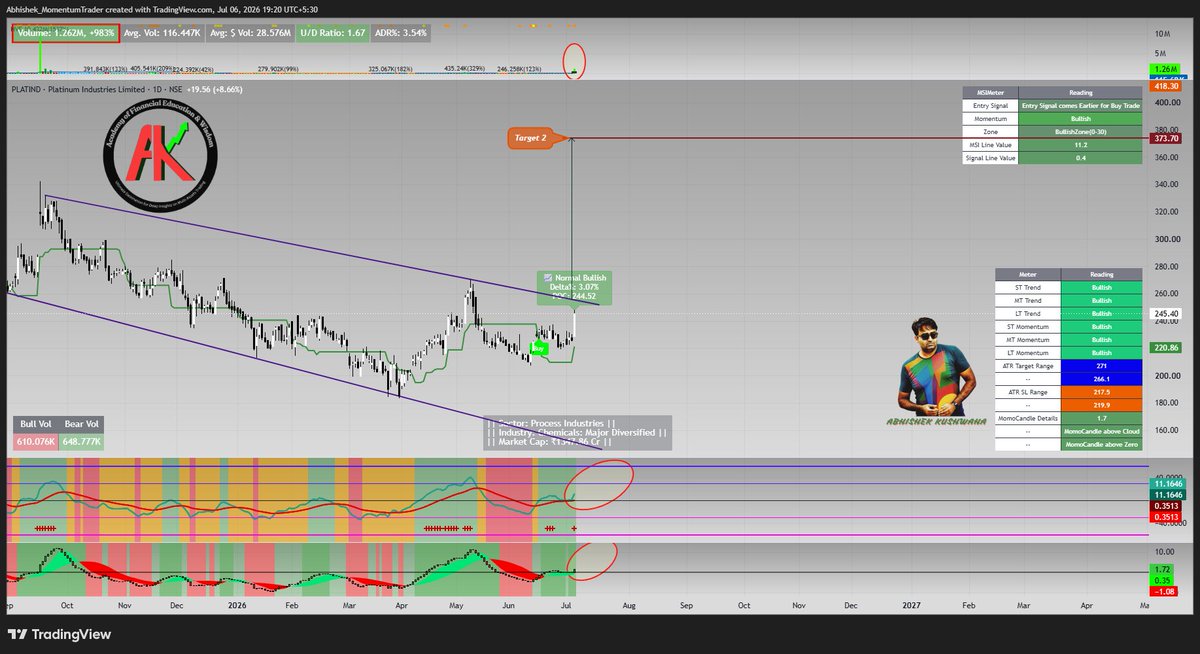The height and width of the screenshot is (654, 1200).
Task: Click the 'MomoCandle above Cloud' cell
Action: (x=1101, y=431)
